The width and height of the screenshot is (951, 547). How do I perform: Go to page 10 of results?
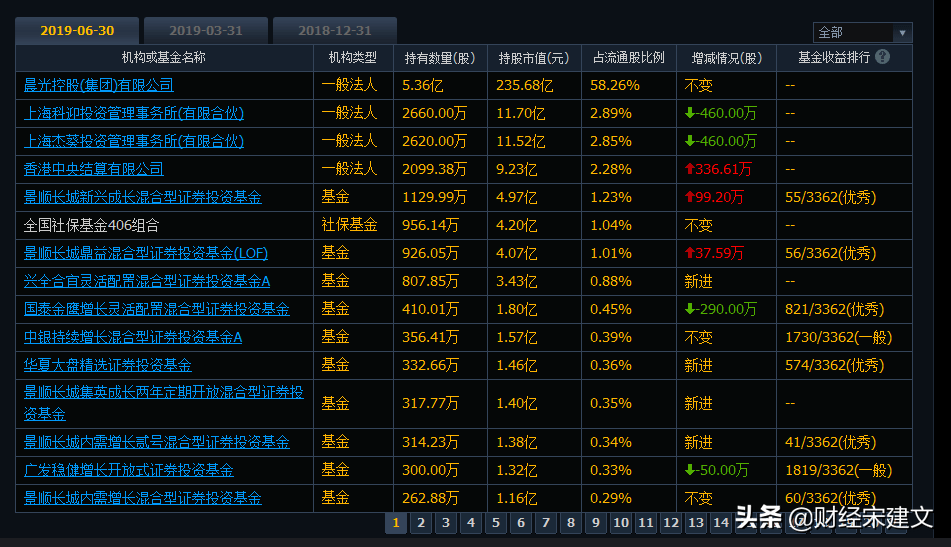tap(620, 523)
